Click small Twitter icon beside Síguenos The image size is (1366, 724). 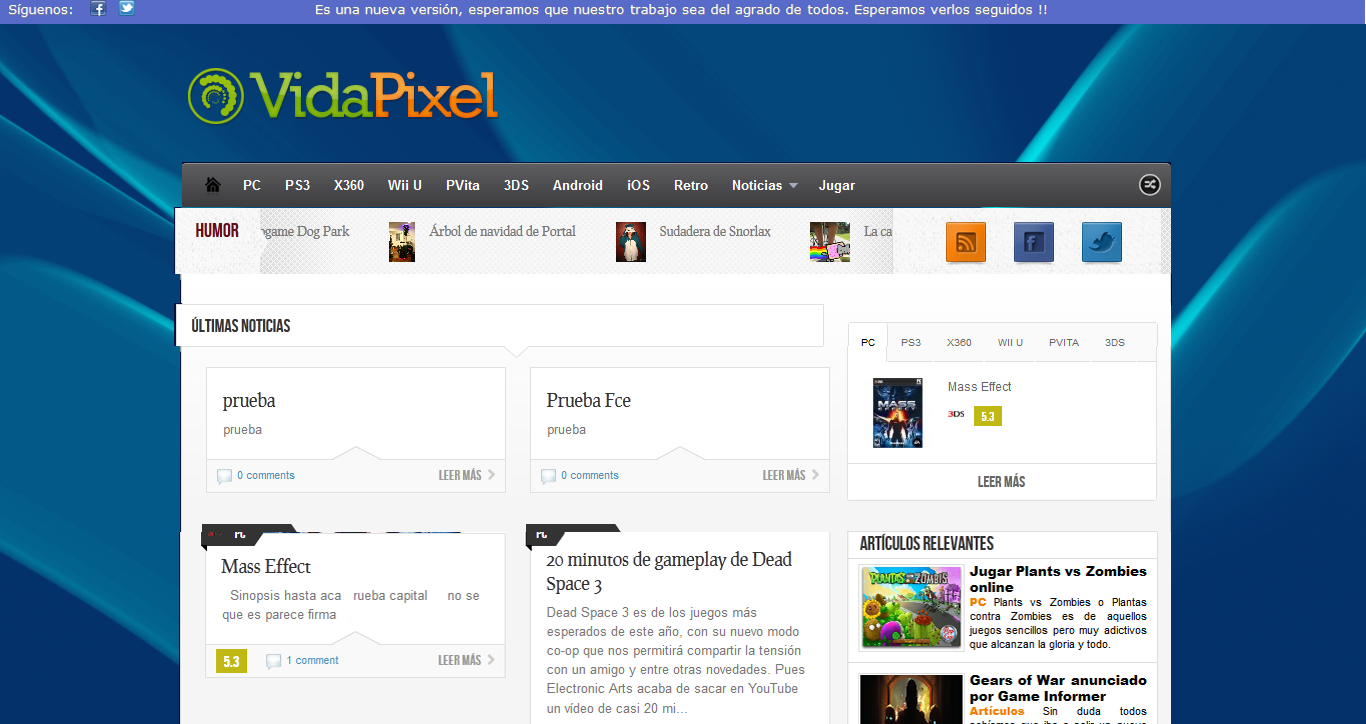pyautogui.click(x=126, y=9)
